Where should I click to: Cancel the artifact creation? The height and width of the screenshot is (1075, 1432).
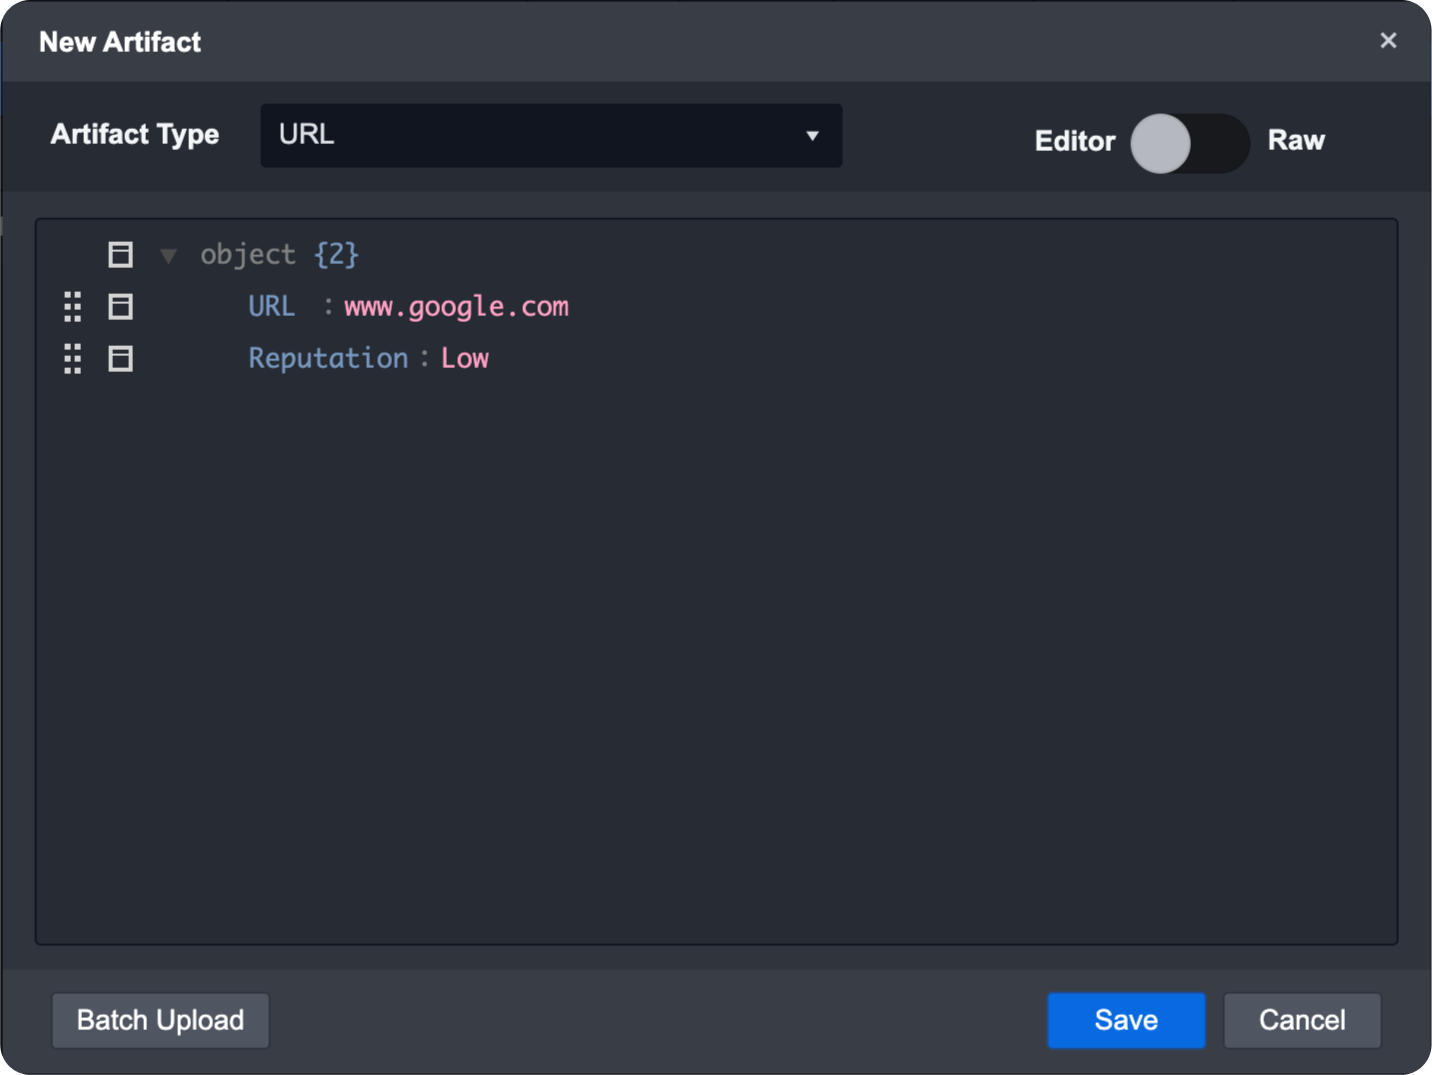coord(1302,1020)
